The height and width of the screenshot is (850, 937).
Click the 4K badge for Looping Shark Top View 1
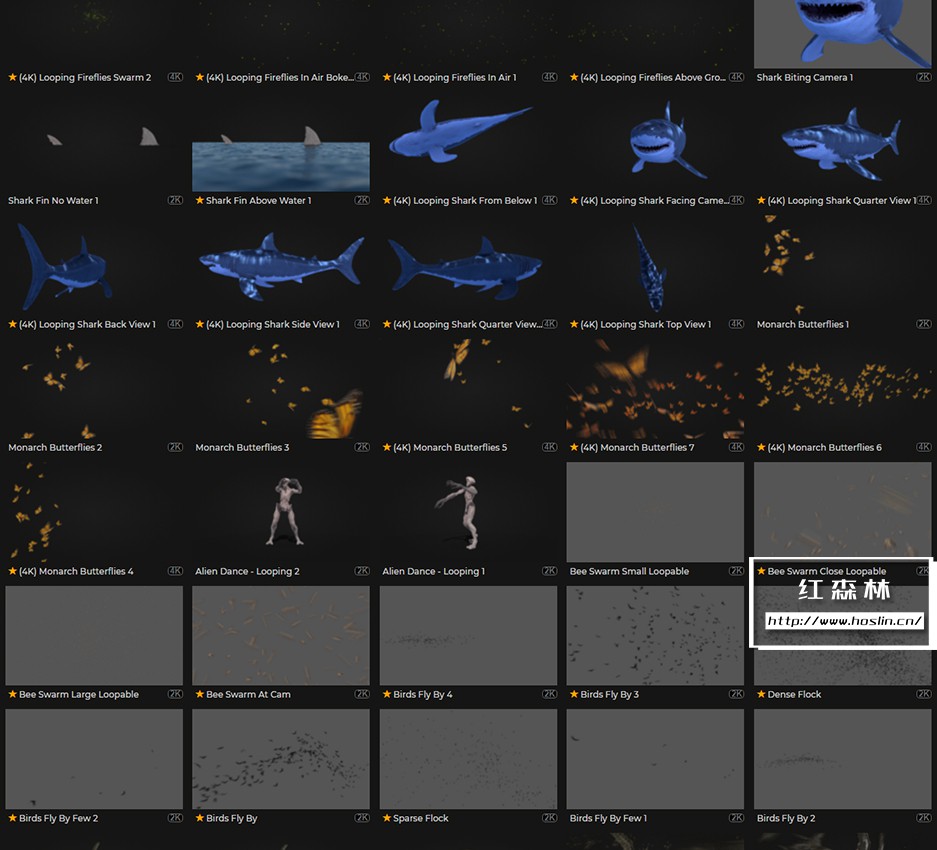(736, 324)
